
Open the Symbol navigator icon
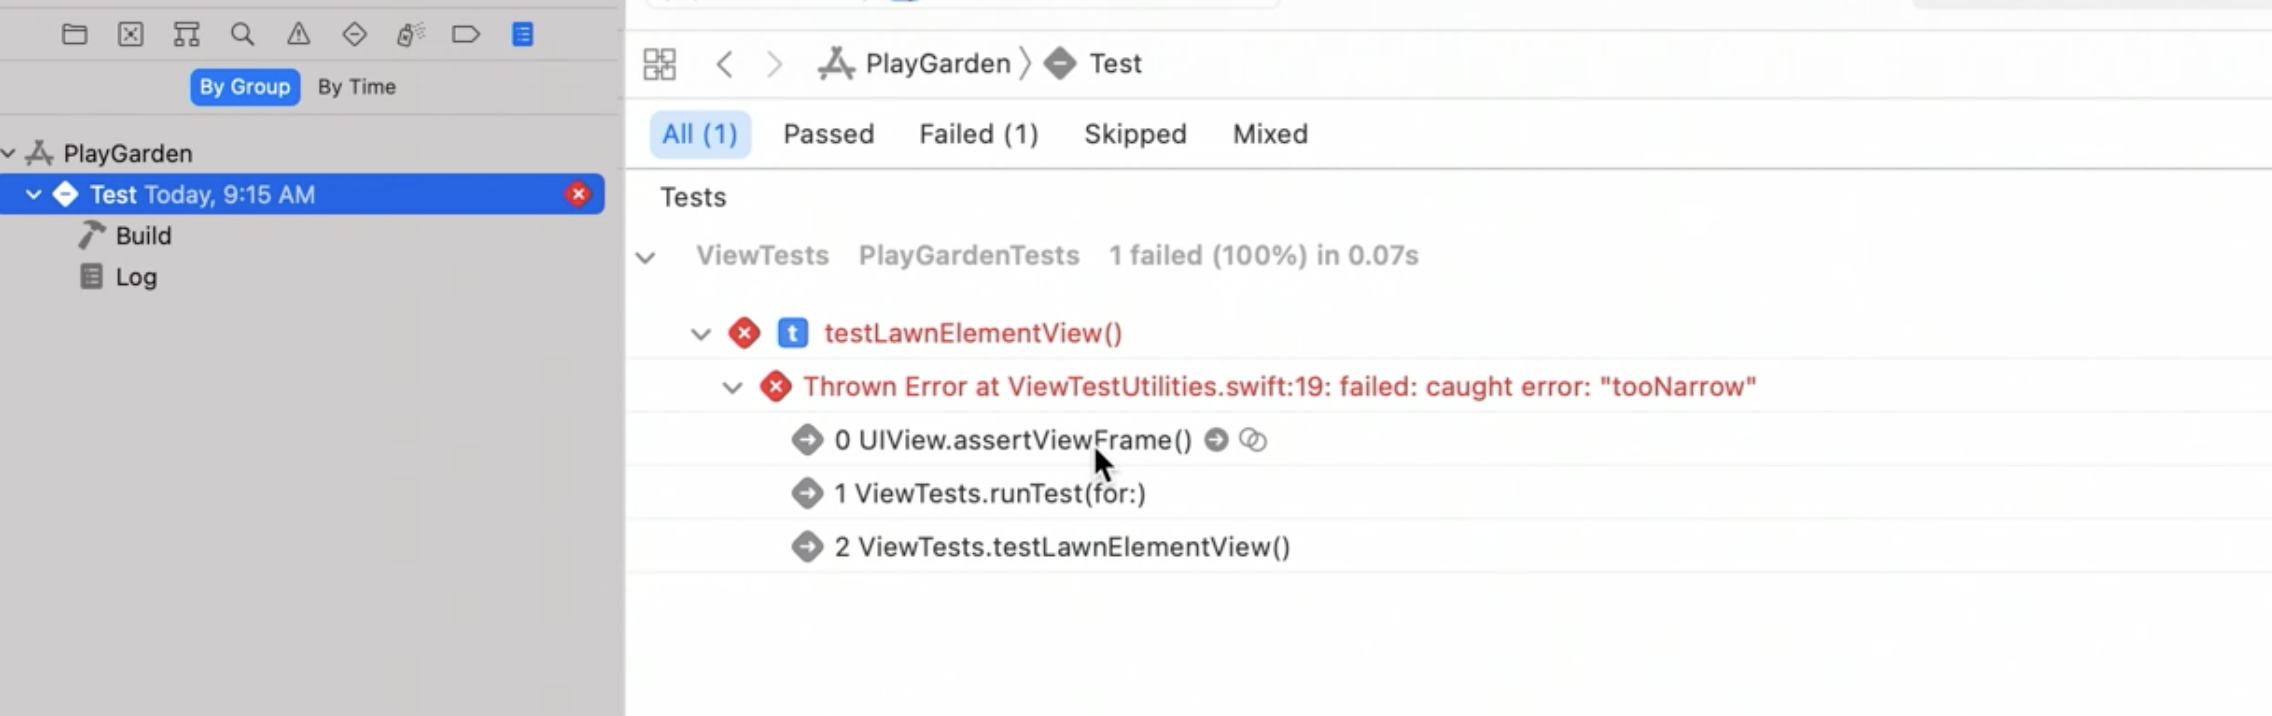[186, 35]
